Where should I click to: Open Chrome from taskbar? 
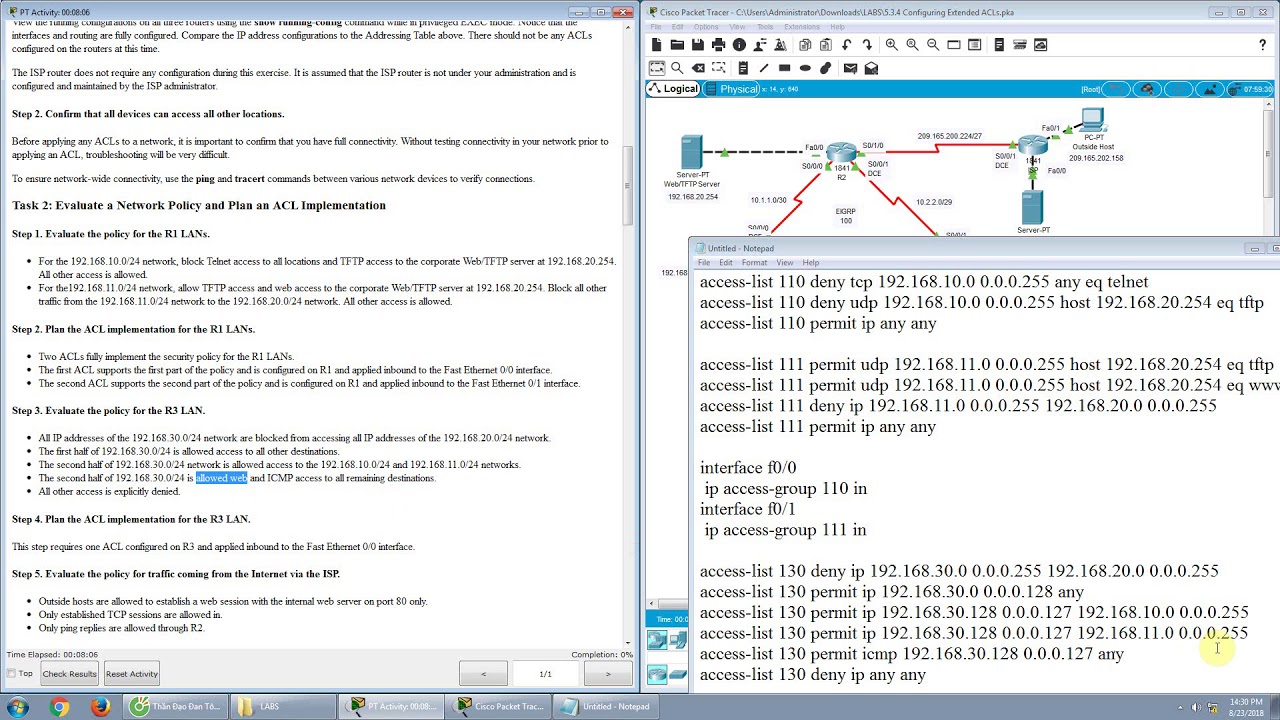59,707
